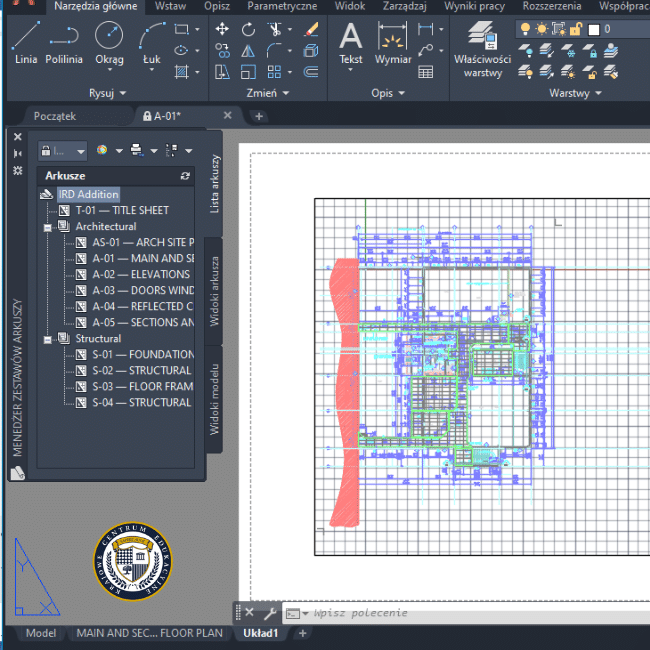Click the Erase tool icon
This screenshot has width=650, height=650.
click(311, 29)
